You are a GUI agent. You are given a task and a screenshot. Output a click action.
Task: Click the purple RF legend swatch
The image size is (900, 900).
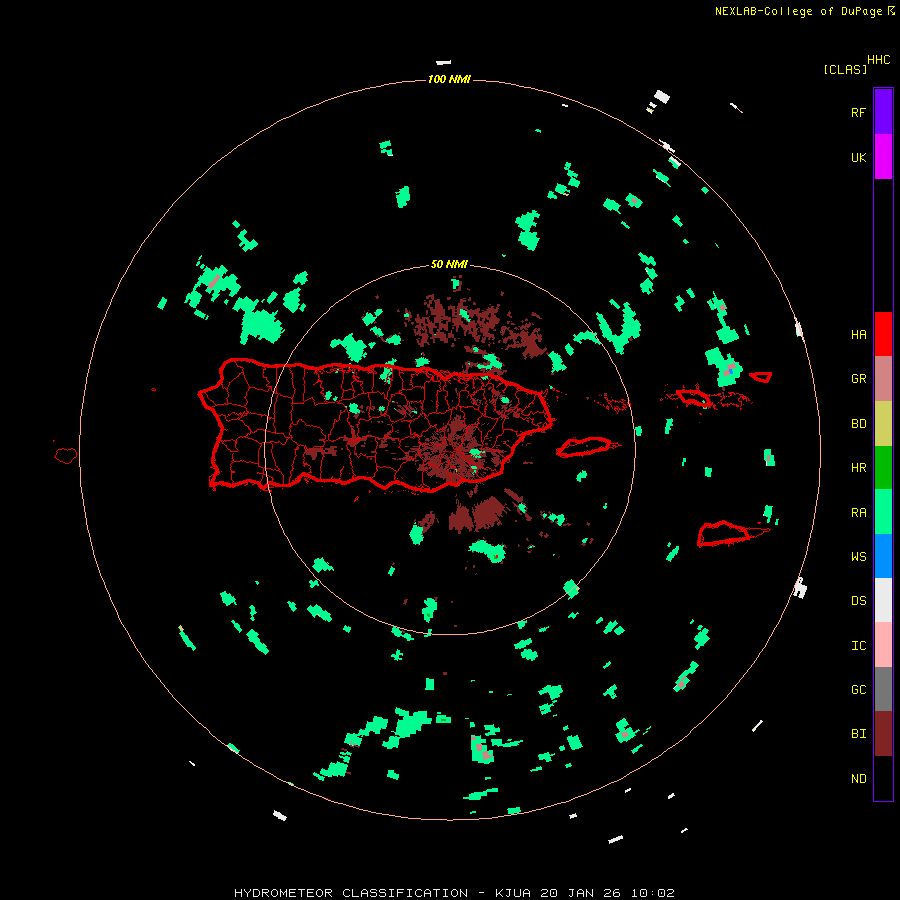point(883,112)
